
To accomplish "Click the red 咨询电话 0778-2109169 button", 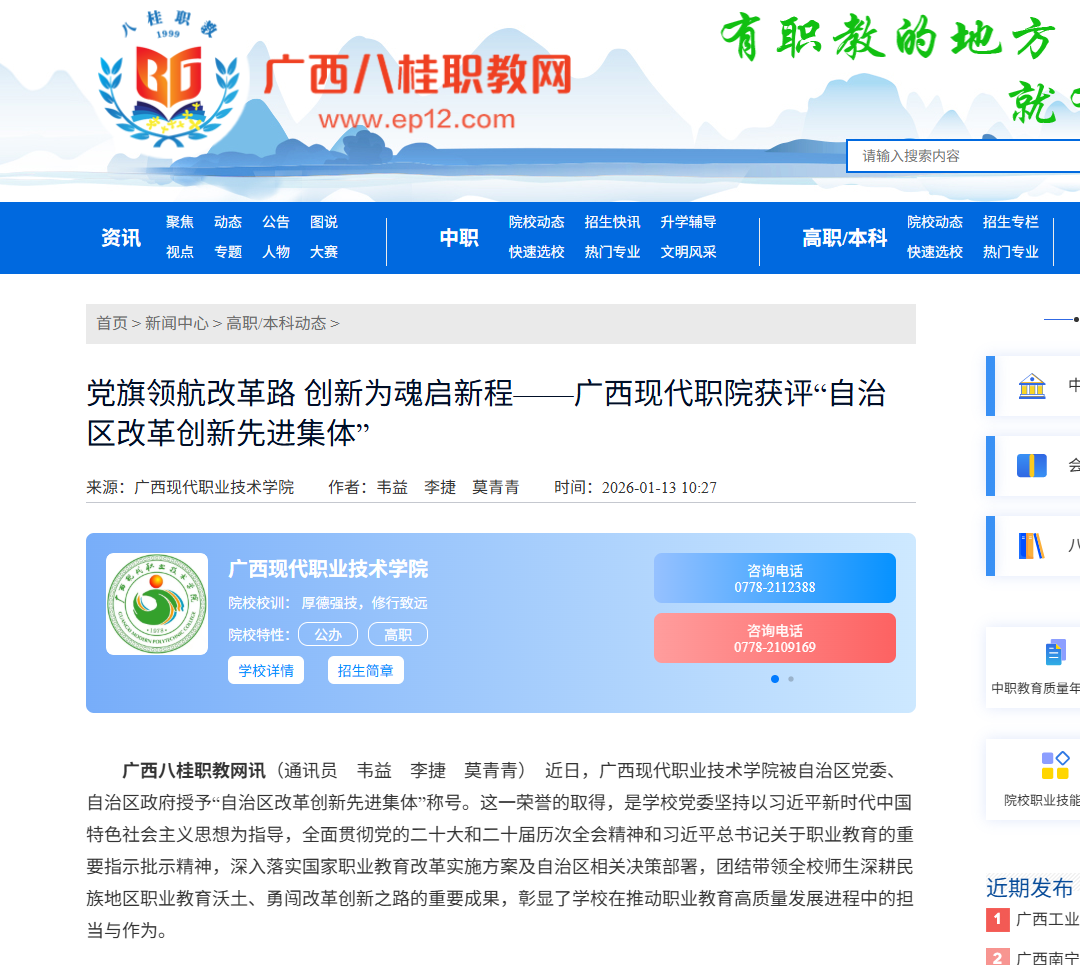I will point(775,639).
